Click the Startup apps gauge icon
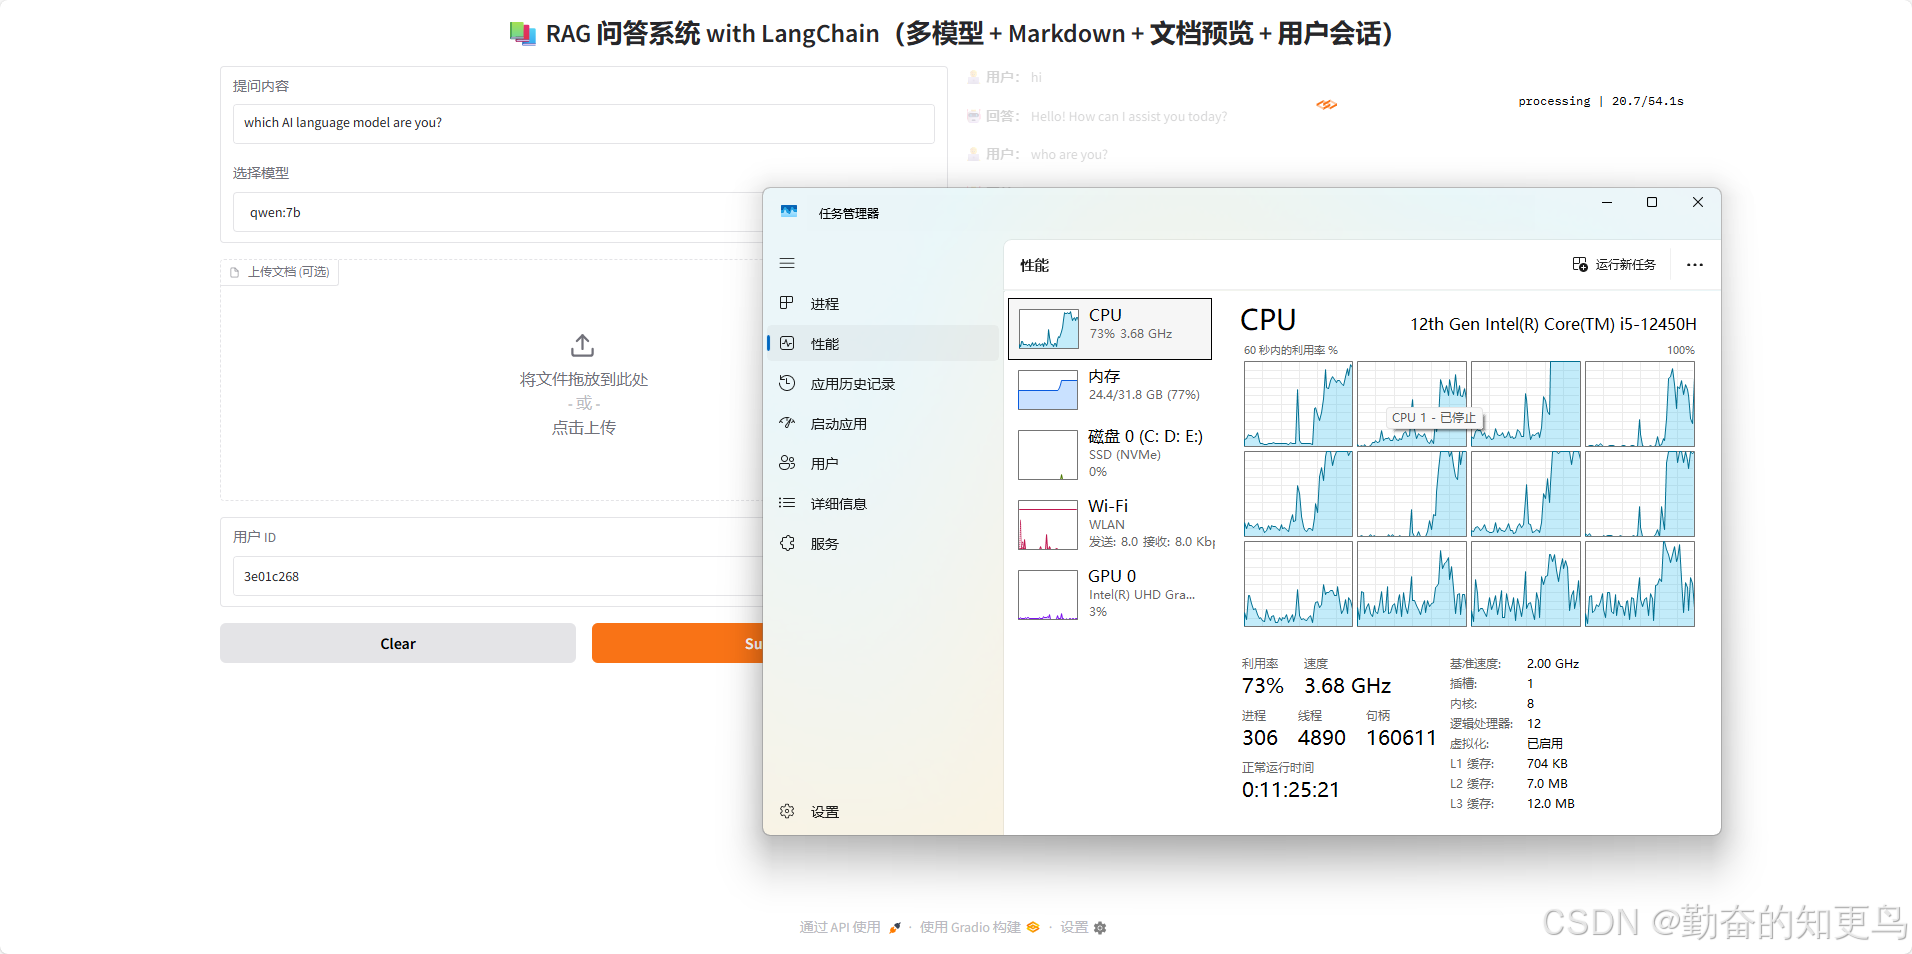 (x=787, y=423)
